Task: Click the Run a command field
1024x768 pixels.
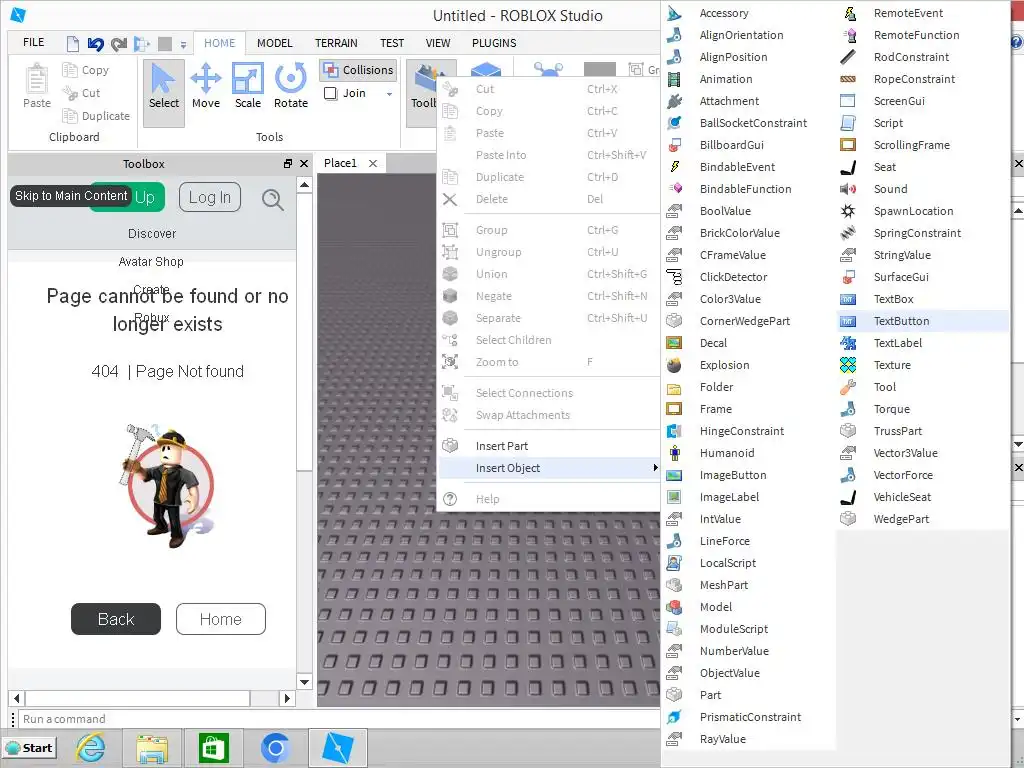Action: click(340, 719)
